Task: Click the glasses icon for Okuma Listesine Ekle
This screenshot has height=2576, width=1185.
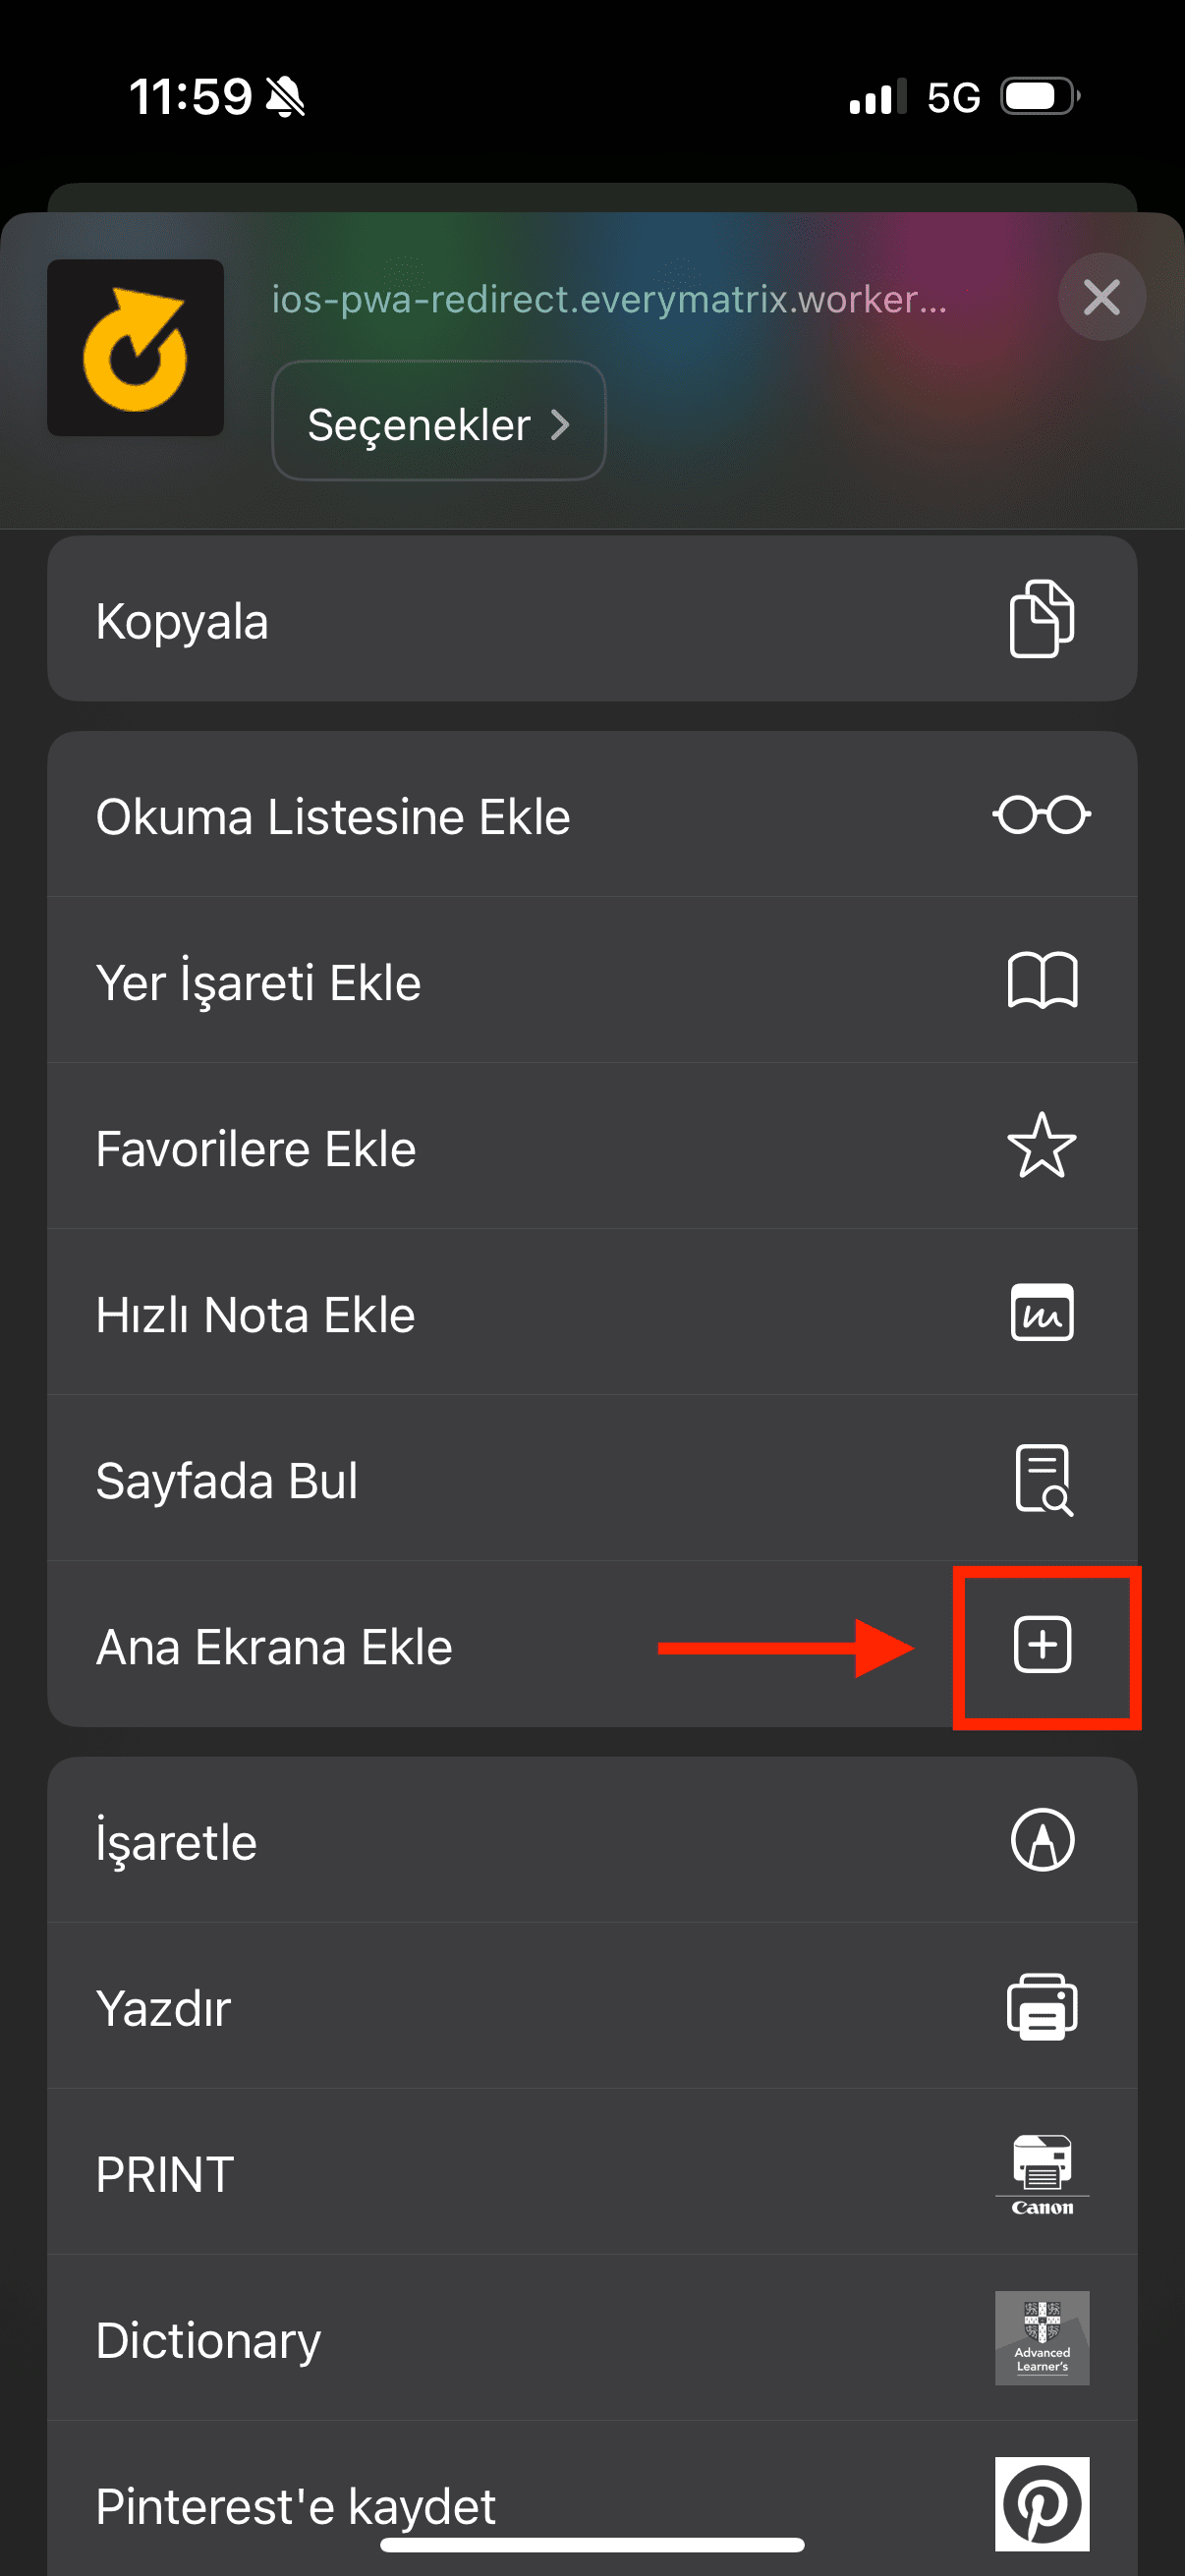Action: tap(1041, 814)
